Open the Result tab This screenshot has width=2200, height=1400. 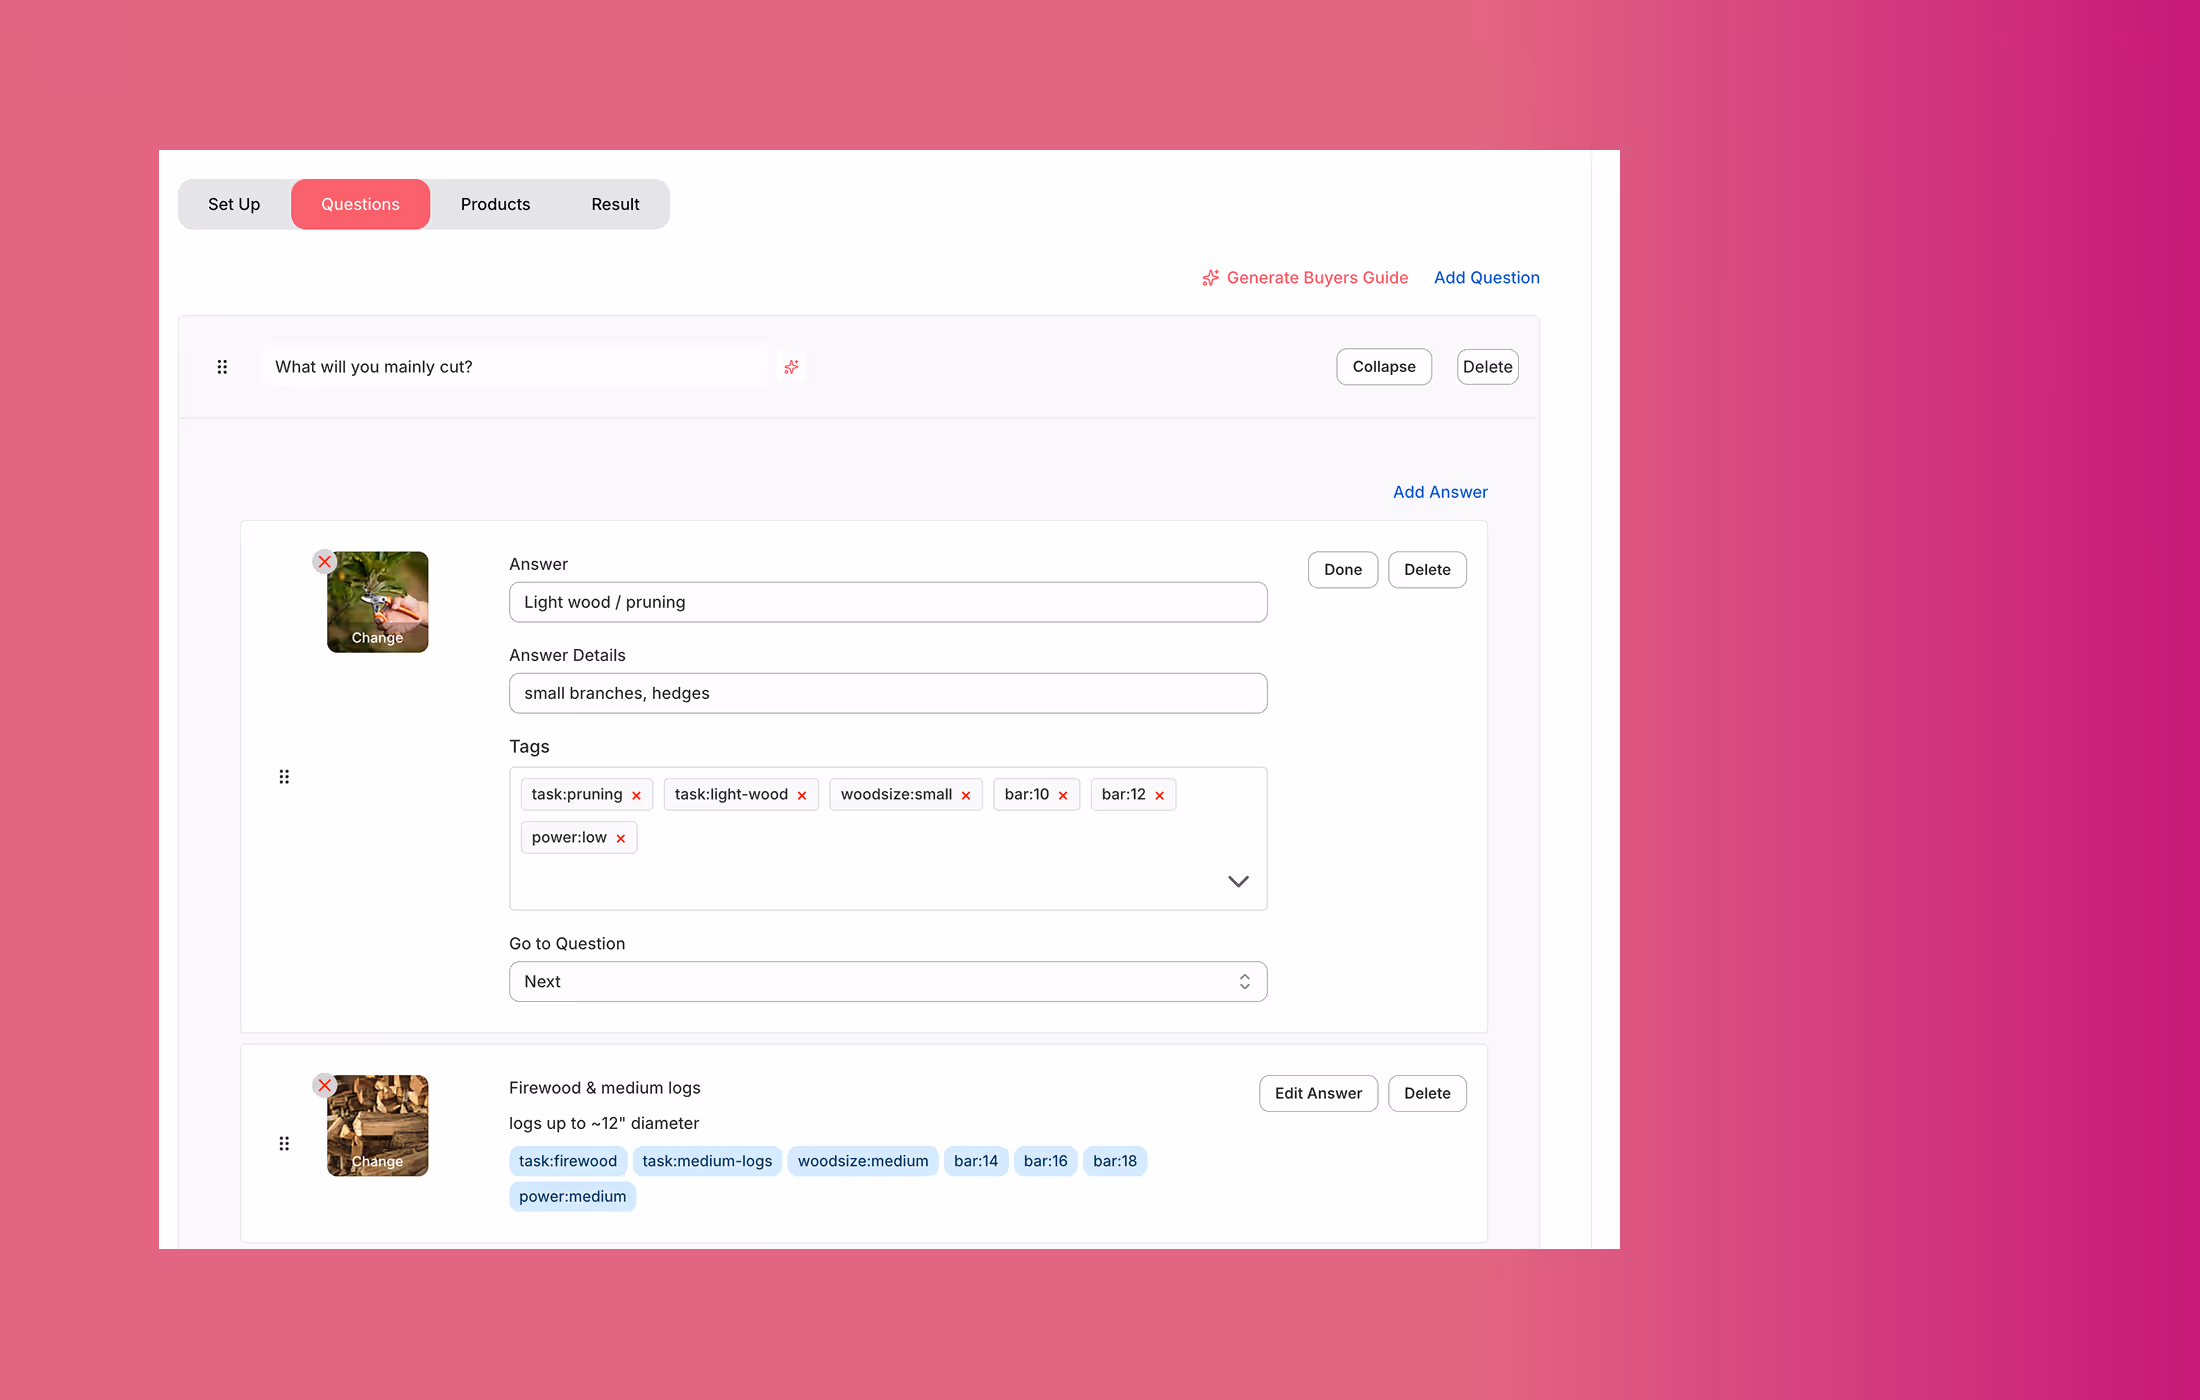(615, 204)
